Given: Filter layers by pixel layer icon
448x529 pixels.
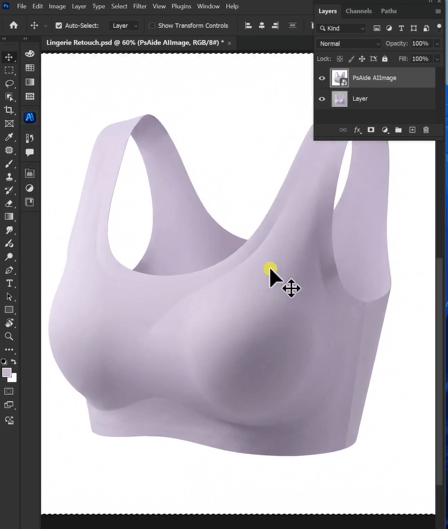Looking at the screenshot, I should (376, 28).
